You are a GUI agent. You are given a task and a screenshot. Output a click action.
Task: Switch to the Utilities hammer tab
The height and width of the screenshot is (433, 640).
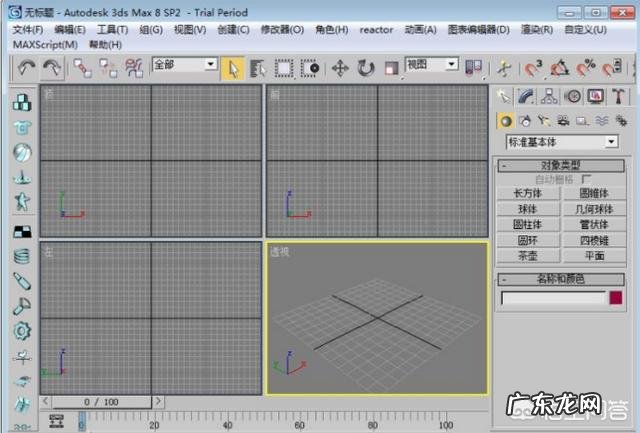coord(619,97)
